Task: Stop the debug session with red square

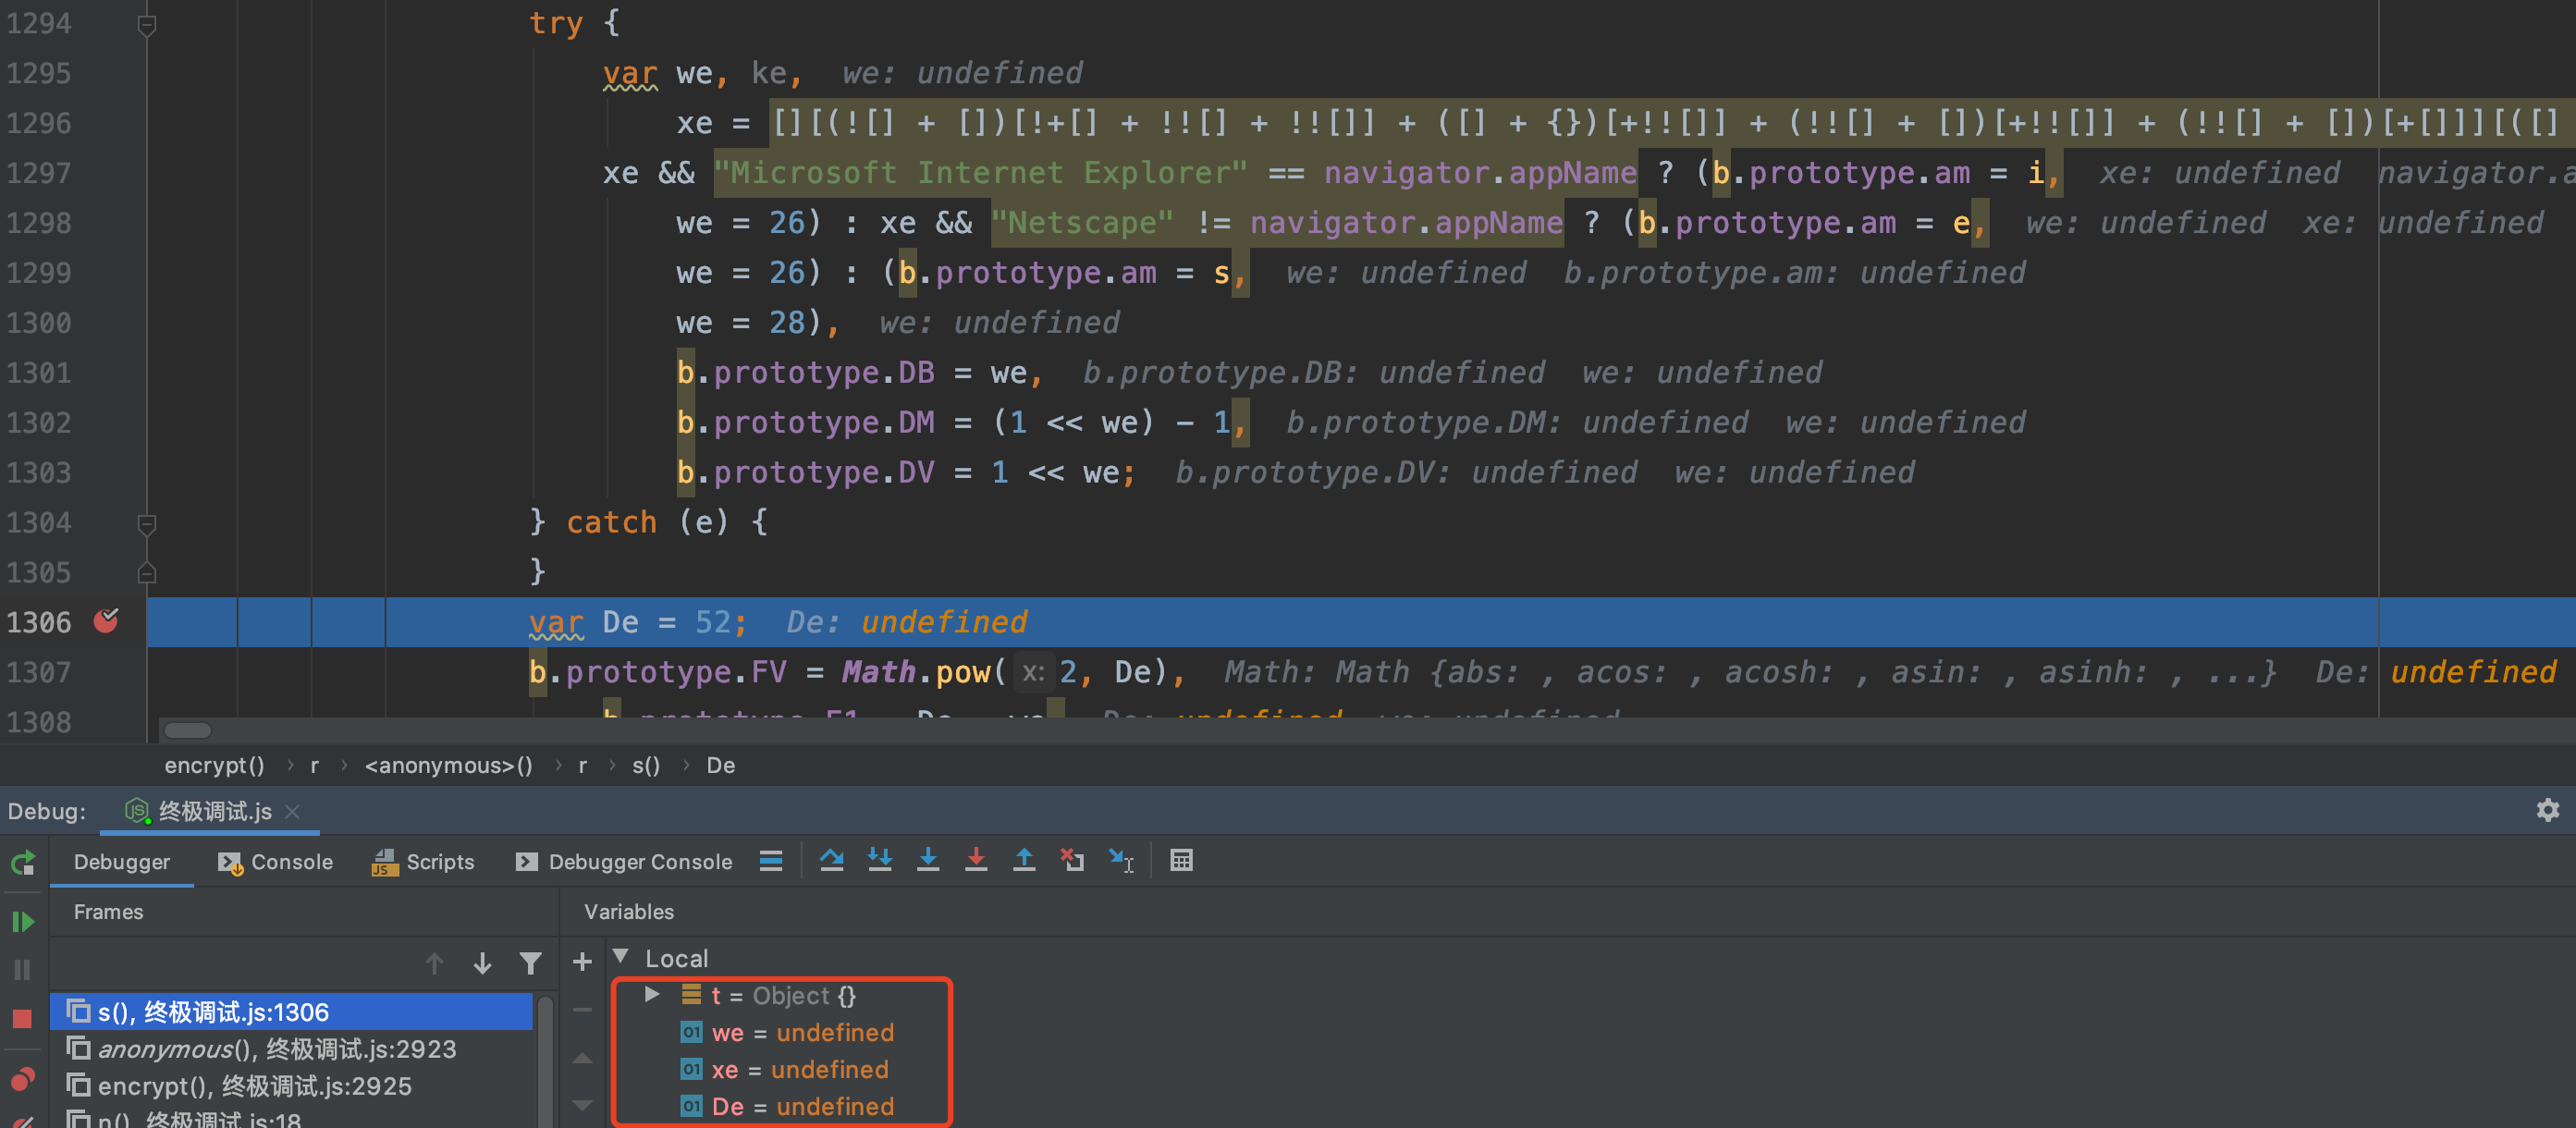Action: coord(22,1018)
